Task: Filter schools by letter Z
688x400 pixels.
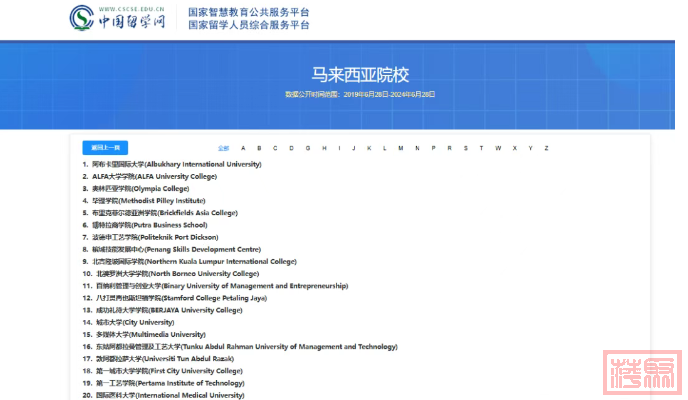Action: point(546,148)
